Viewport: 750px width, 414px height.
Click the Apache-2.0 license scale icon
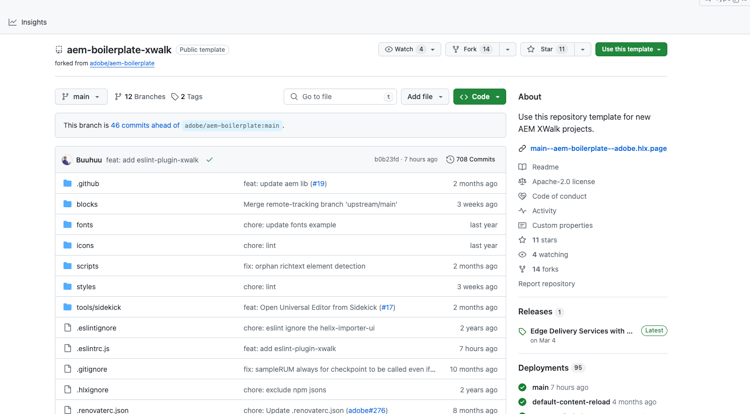[x=522, y=182]
